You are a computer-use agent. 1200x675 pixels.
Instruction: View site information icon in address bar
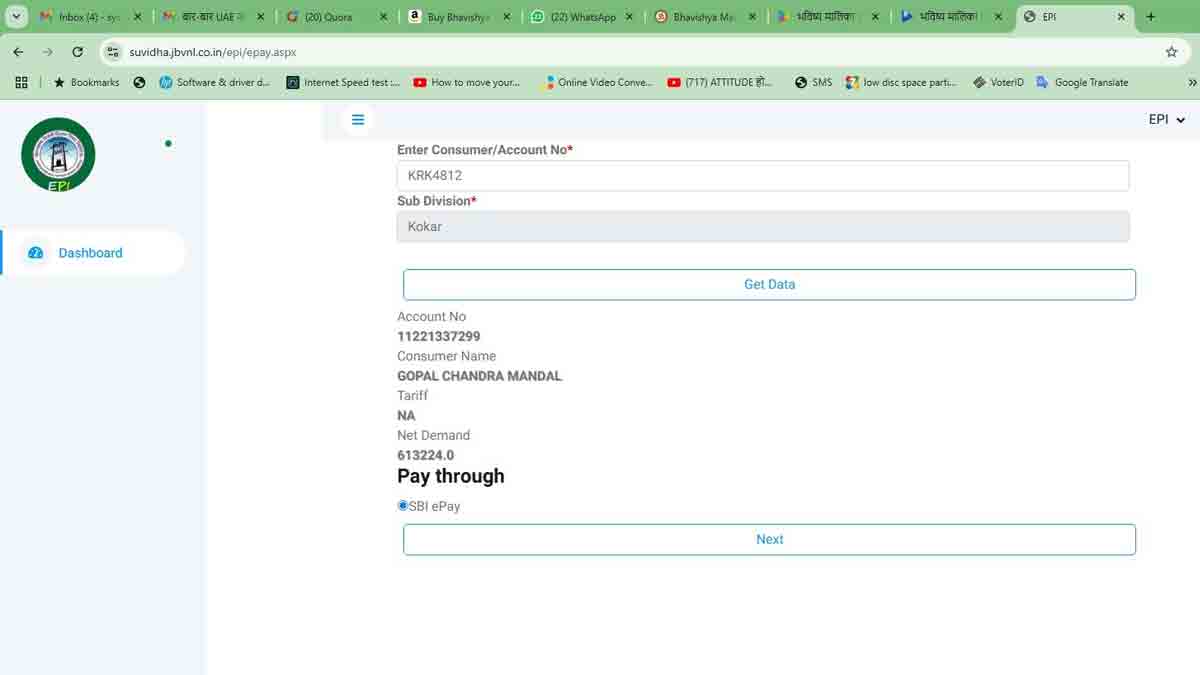click(x=112, y=52)
